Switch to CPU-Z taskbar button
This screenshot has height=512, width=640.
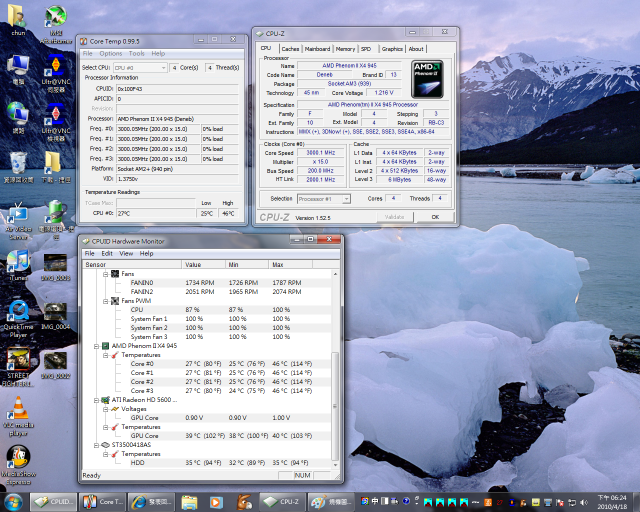282,502
